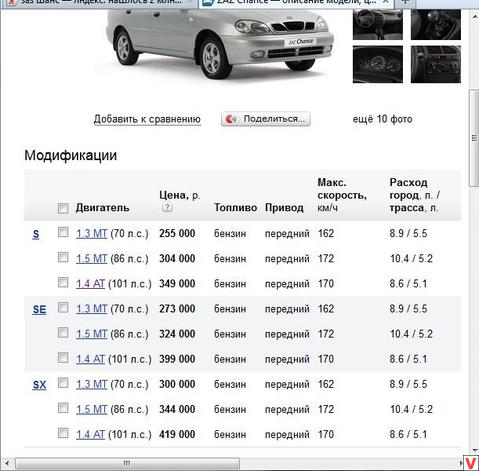Open 1.3 MT link in the 255 000 row
This screenshot has height=471, width=479.
click(92, 233)
